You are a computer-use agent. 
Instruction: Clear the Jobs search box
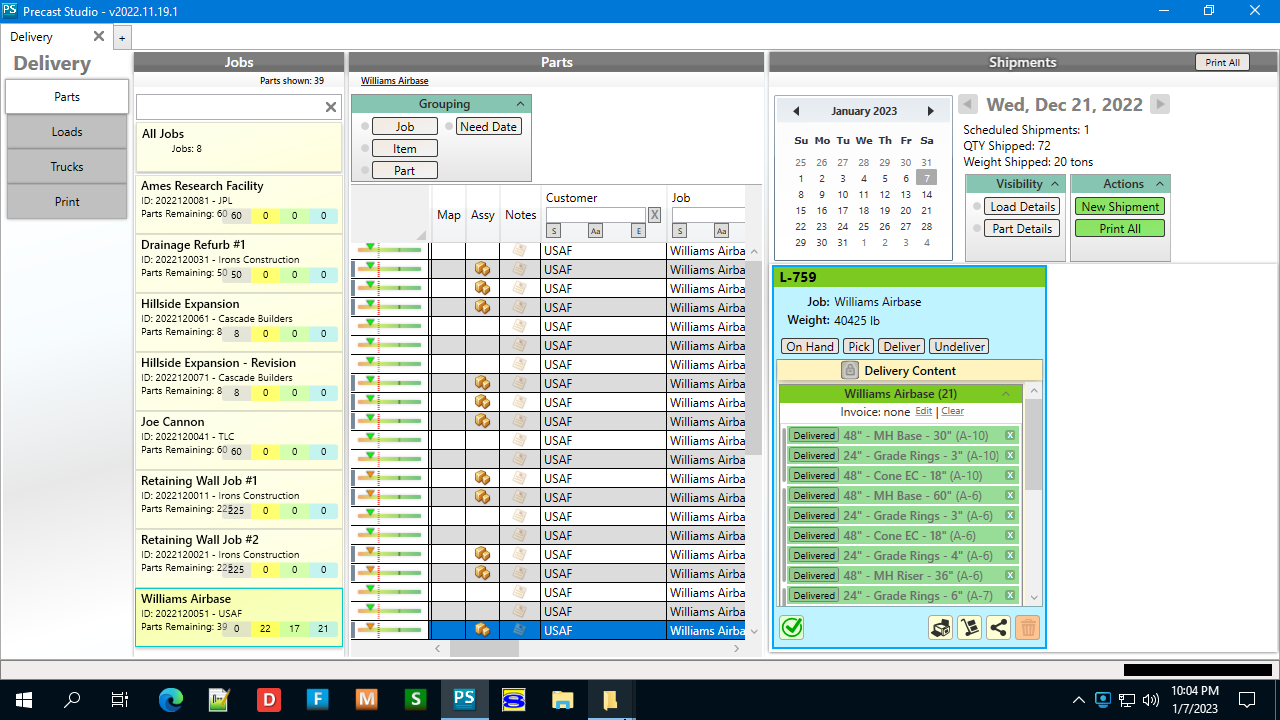tap(331, 107)
